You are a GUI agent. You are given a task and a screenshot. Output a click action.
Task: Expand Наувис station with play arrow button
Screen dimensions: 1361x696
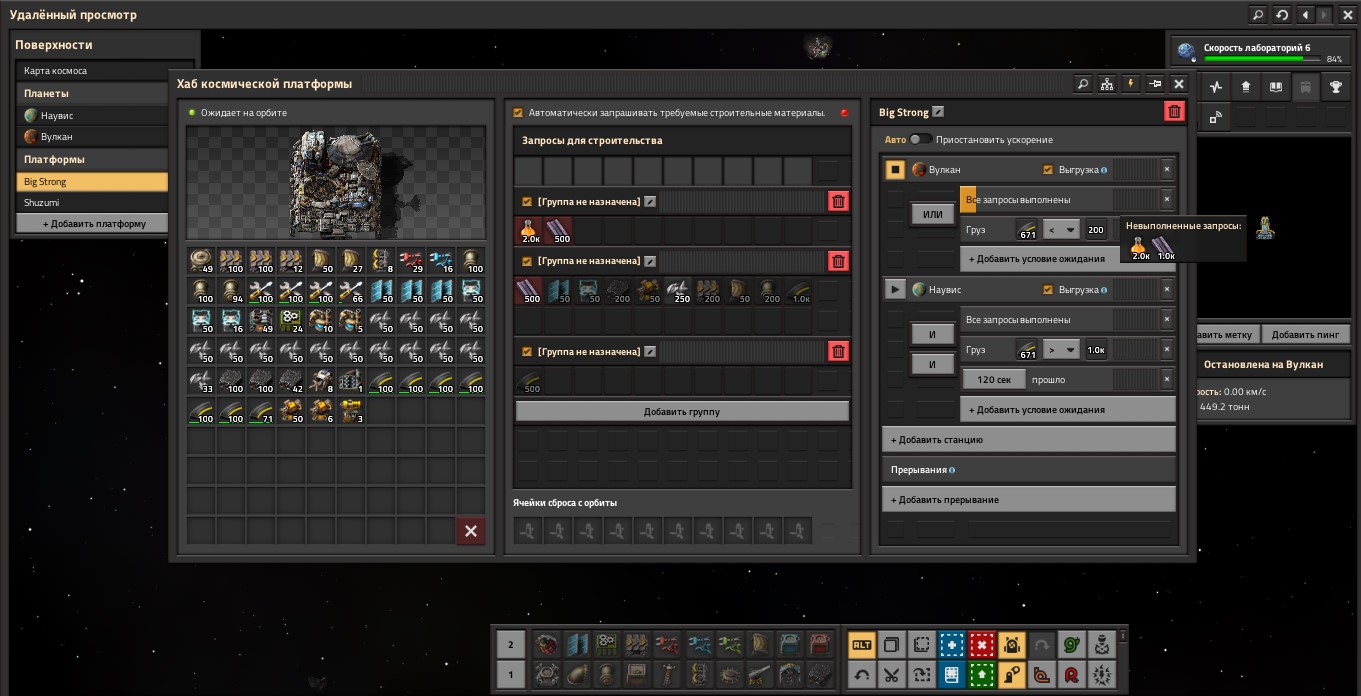point(895,290)
